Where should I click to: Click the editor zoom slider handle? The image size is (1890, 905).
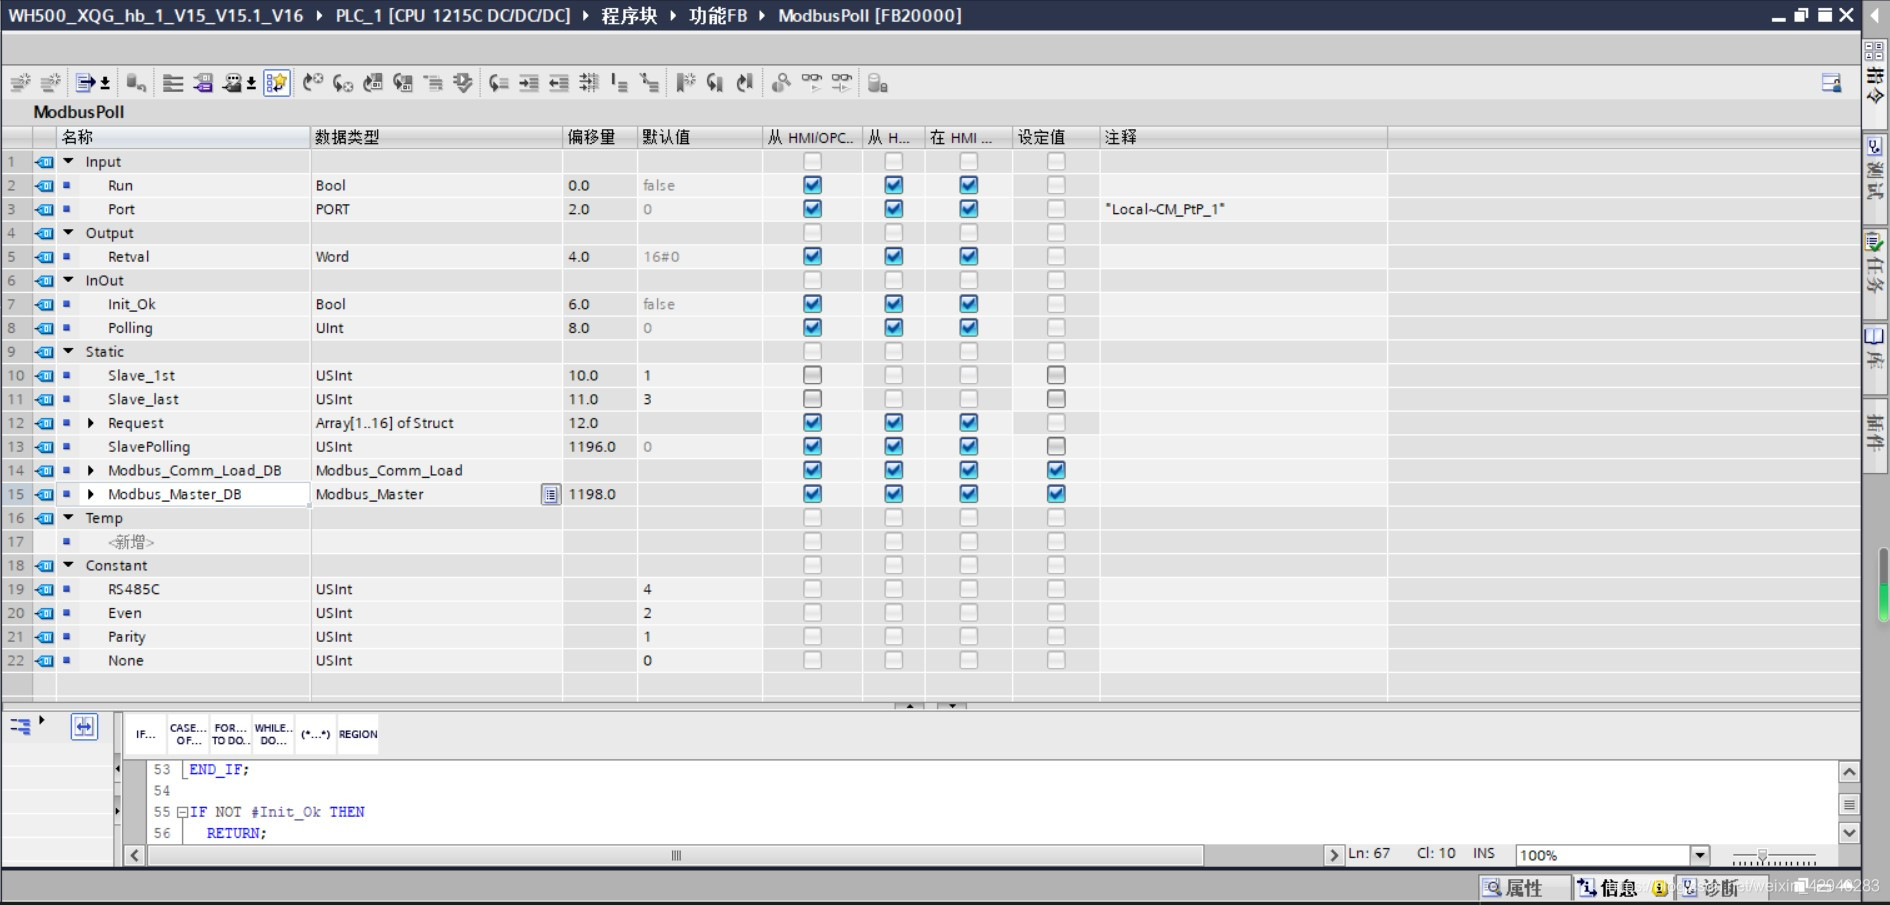coord(1762,856)
